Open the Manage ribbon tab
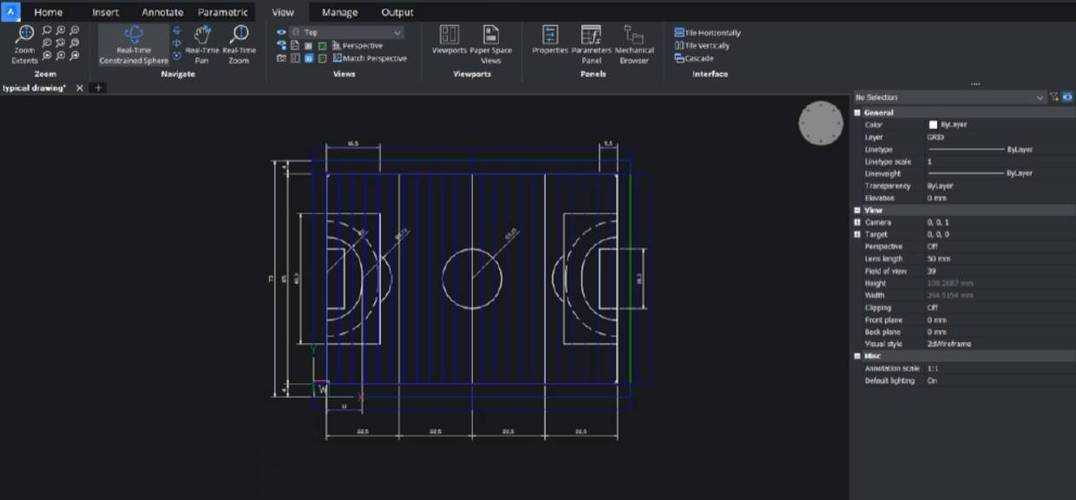 pyautogui.click(x=339, y=12)
